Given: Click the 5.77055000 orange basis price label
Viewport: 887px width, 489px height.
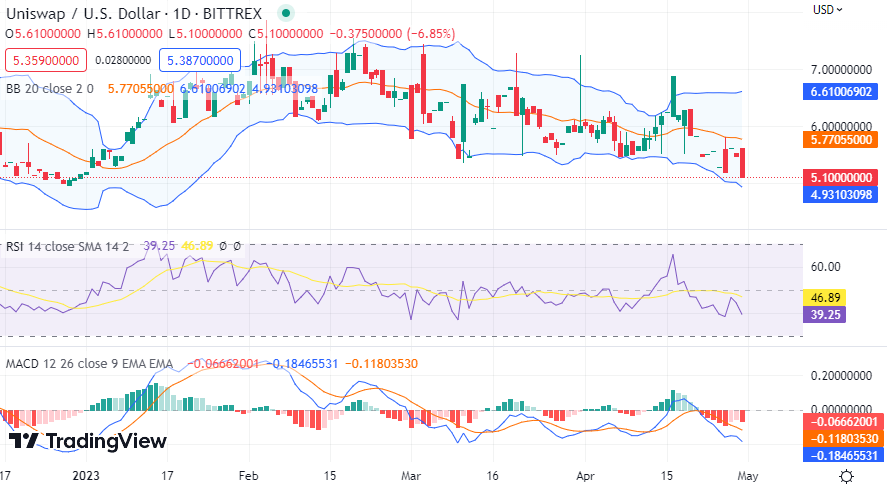Looking at the screenshot, I should [841, 139].
